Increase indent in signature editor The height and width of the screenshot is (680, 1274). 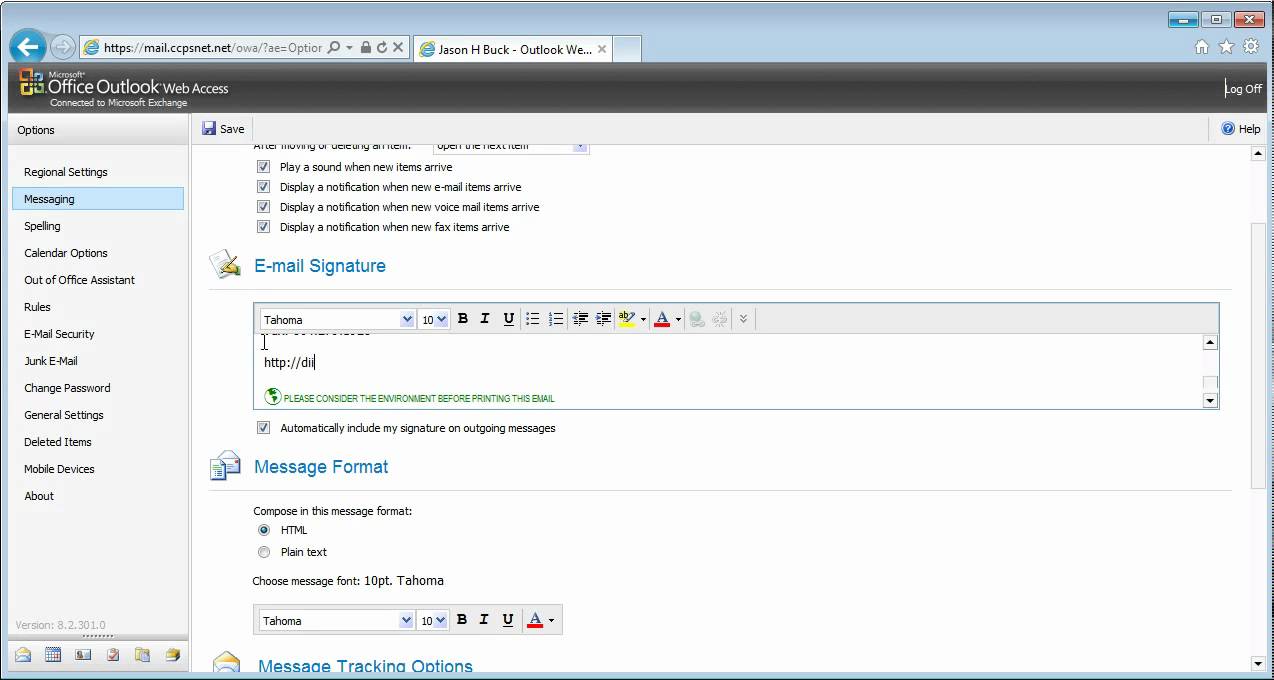pos(603,319)
